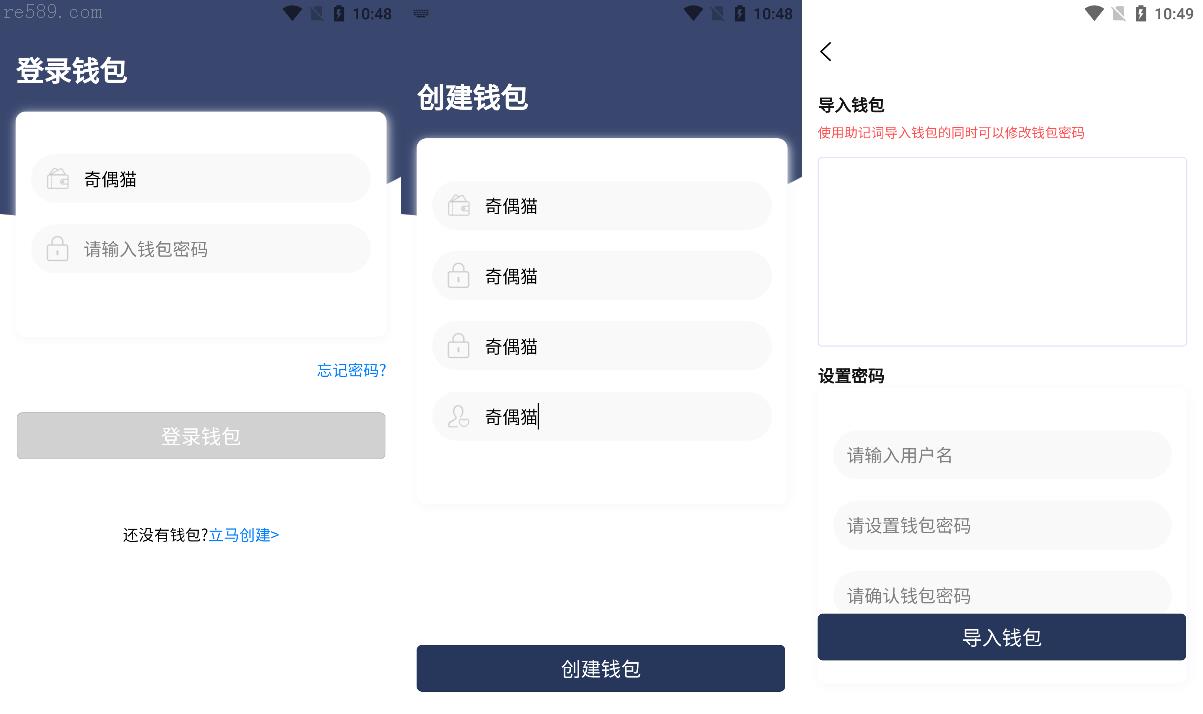Tap the Wi-Fi icon in the right status bar

[1094, 13]
